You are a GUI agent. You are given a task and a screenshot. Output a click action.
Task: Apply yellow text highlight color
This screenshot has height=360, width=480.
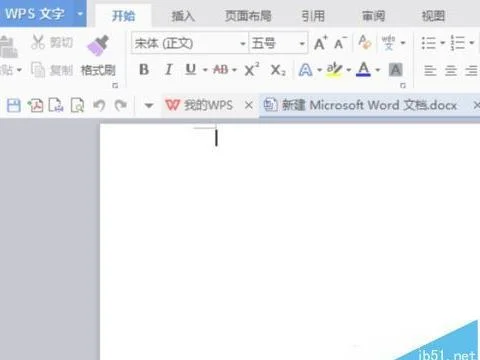click(334, 70)
